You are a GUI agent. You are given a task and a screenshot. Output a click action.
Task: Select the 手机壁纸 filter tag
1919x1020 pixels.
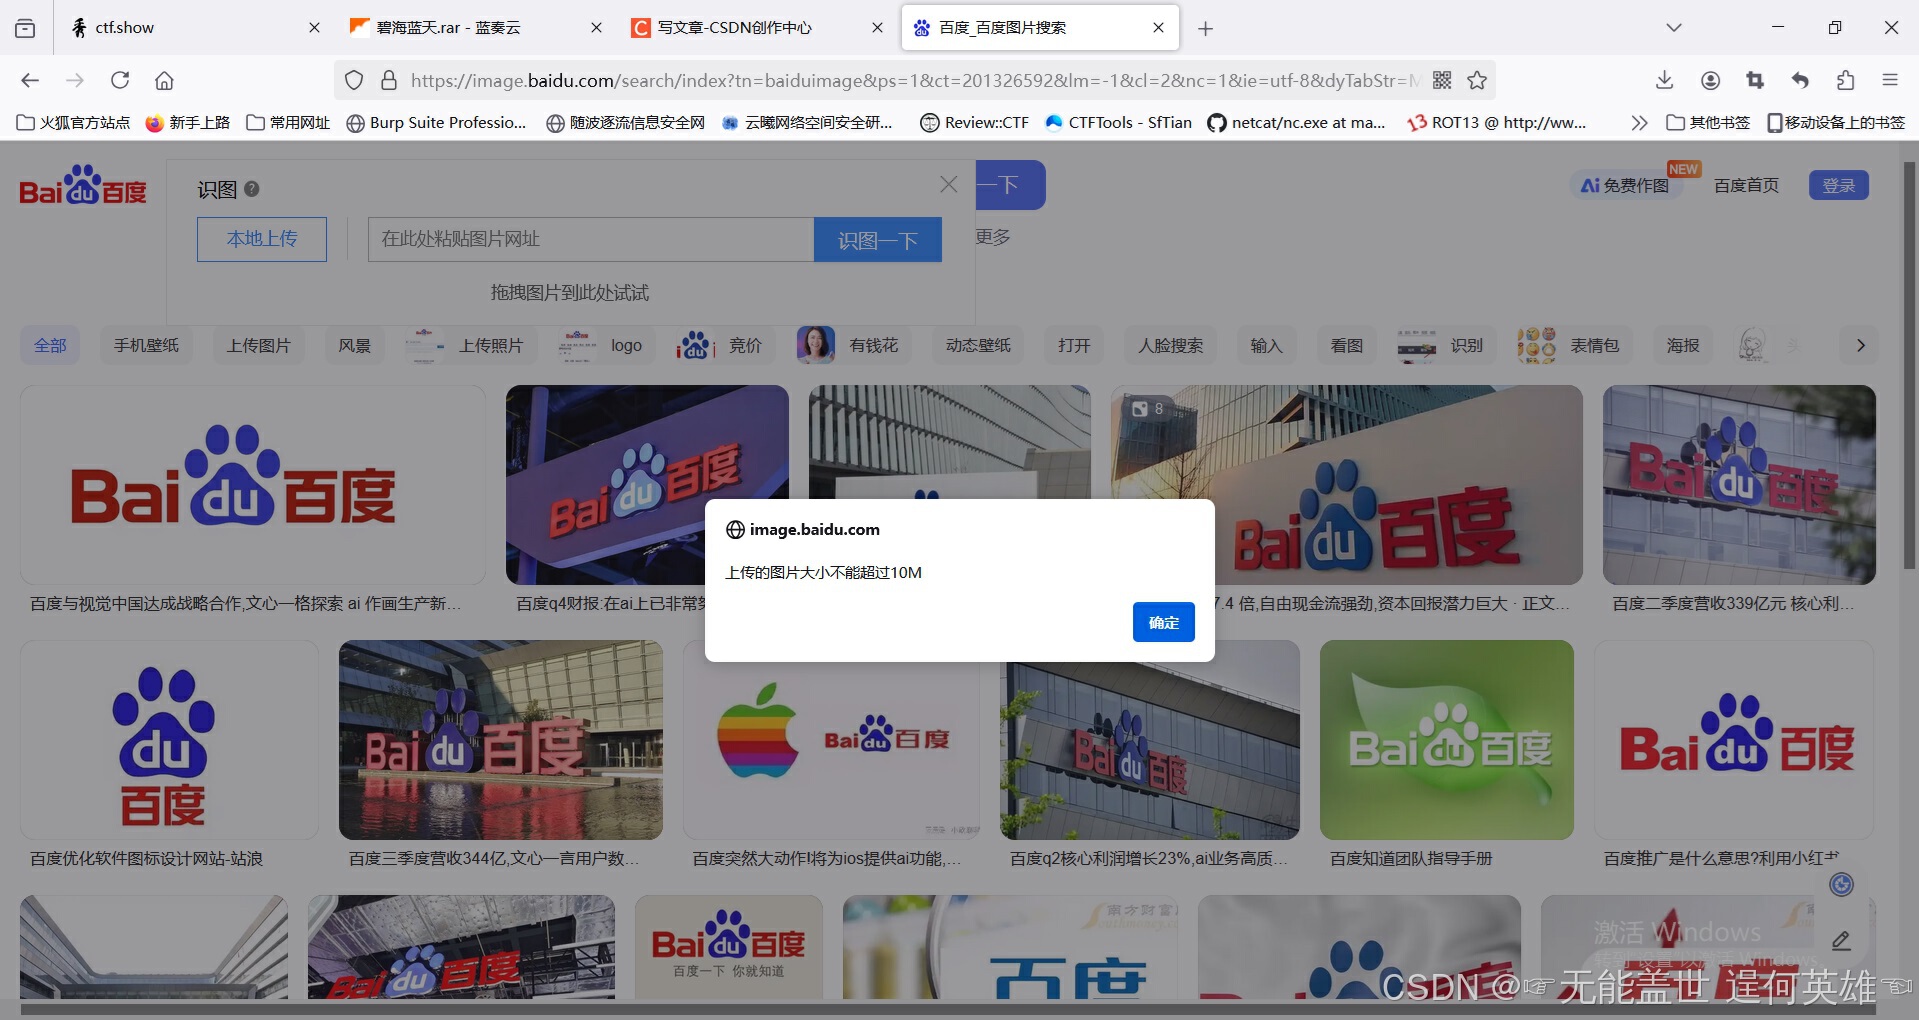[x=146, y=345]
